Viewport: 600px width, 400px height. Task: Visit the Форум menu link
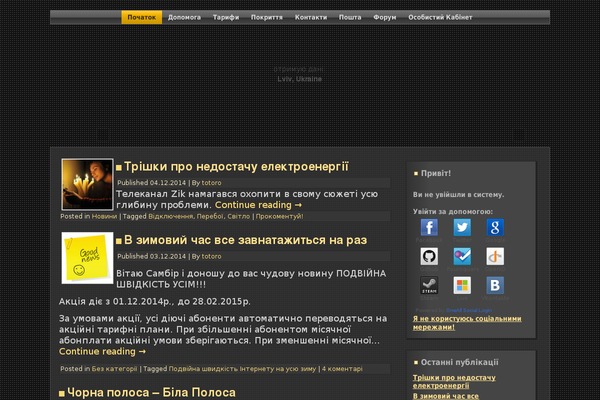385,17
